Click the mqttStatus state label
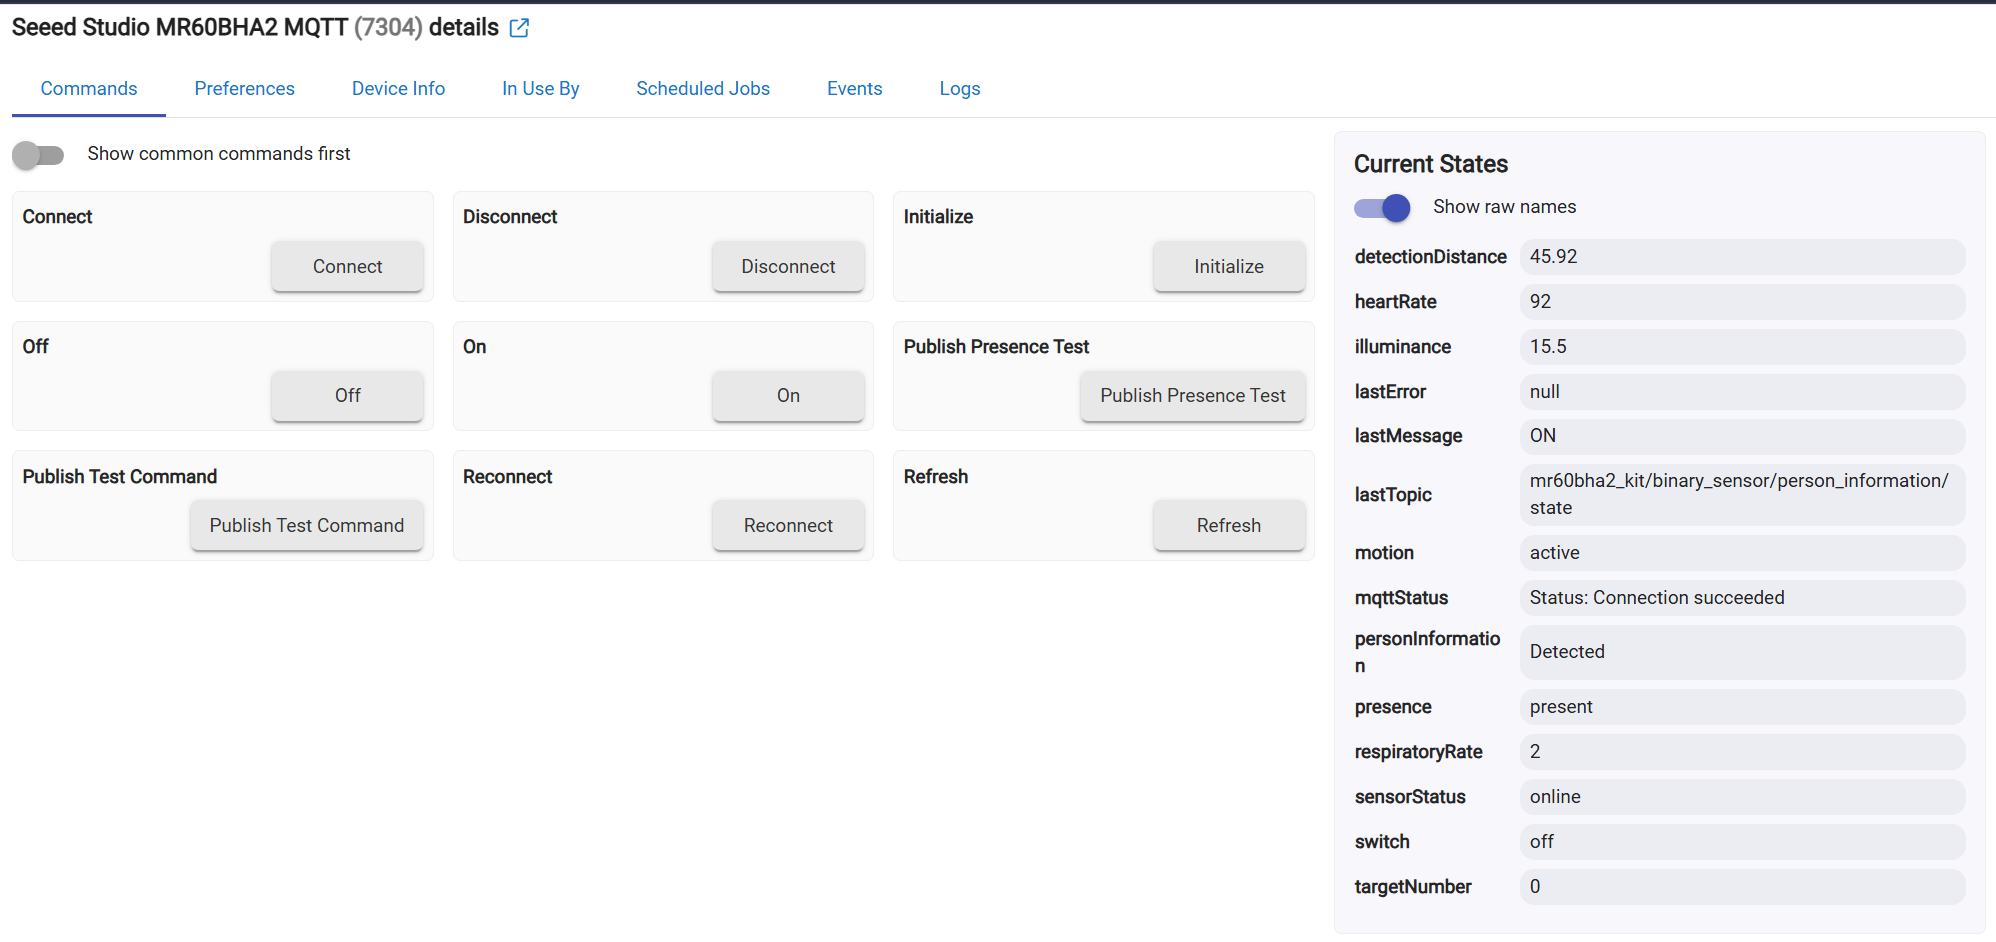This screenshot has height=942, width=1996. 1401,598
